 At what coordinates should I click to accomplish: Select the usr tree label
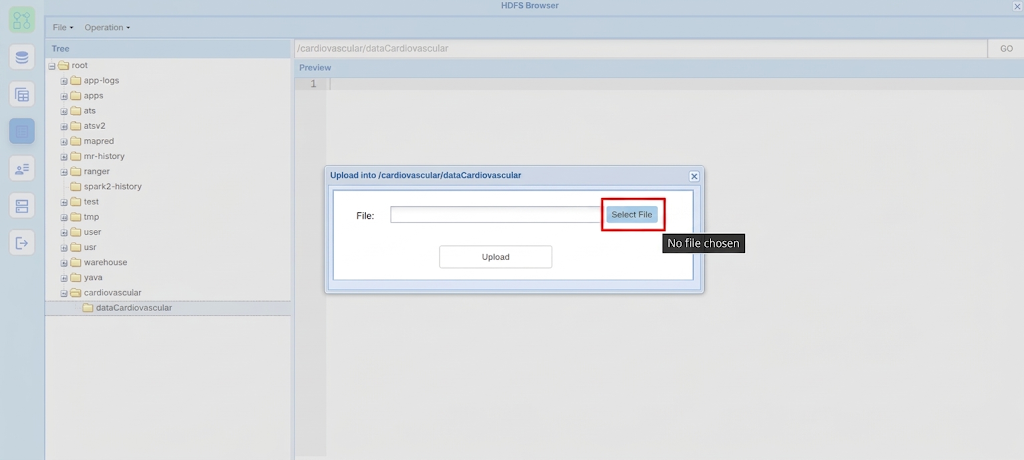click(90, 247)
